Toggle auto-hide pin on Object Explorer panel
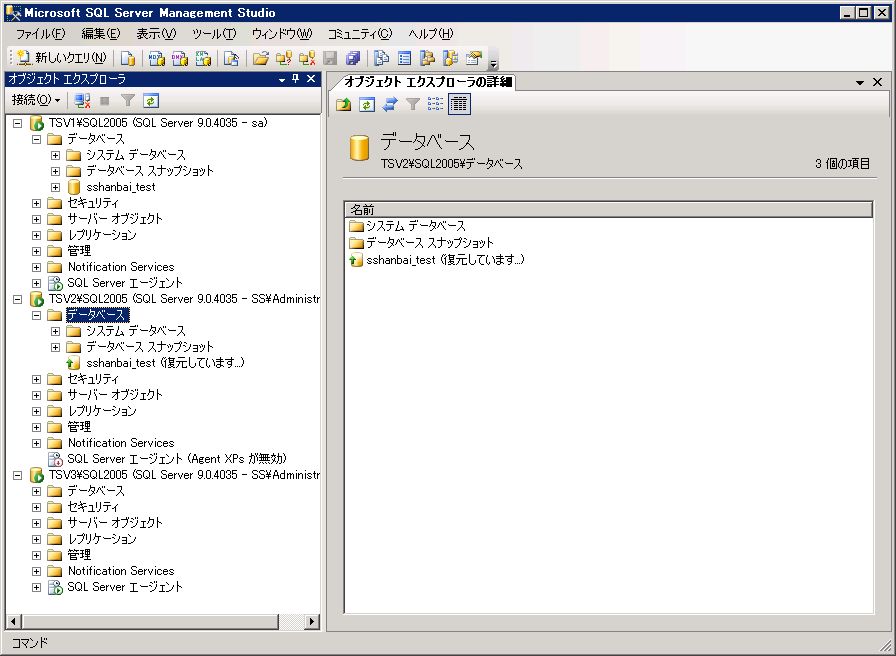The height and width of the screenshot is (656, 896). (295, 79)
